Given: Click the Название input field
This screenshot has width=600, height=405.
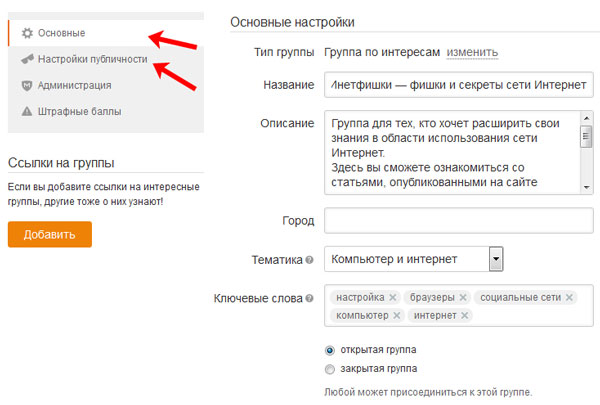Looking at the screenshot, I should 459,85.
